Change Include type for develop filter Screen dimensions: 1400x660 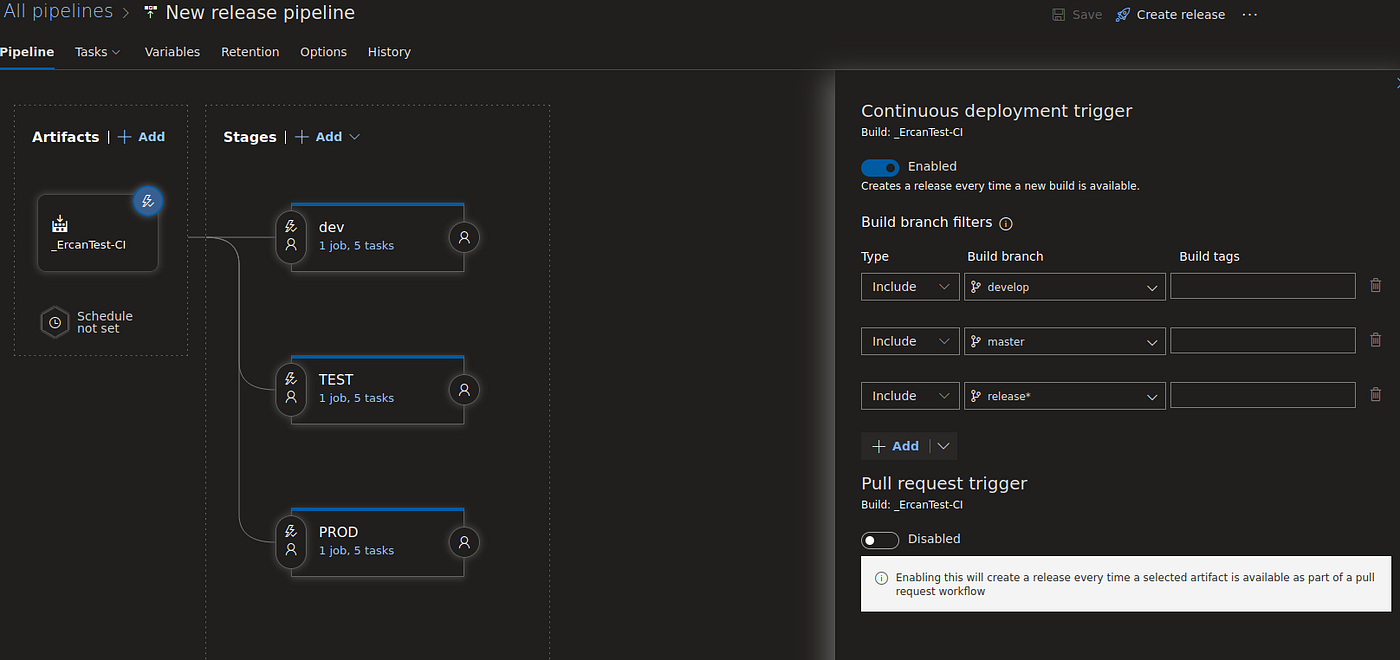[910, 287]
